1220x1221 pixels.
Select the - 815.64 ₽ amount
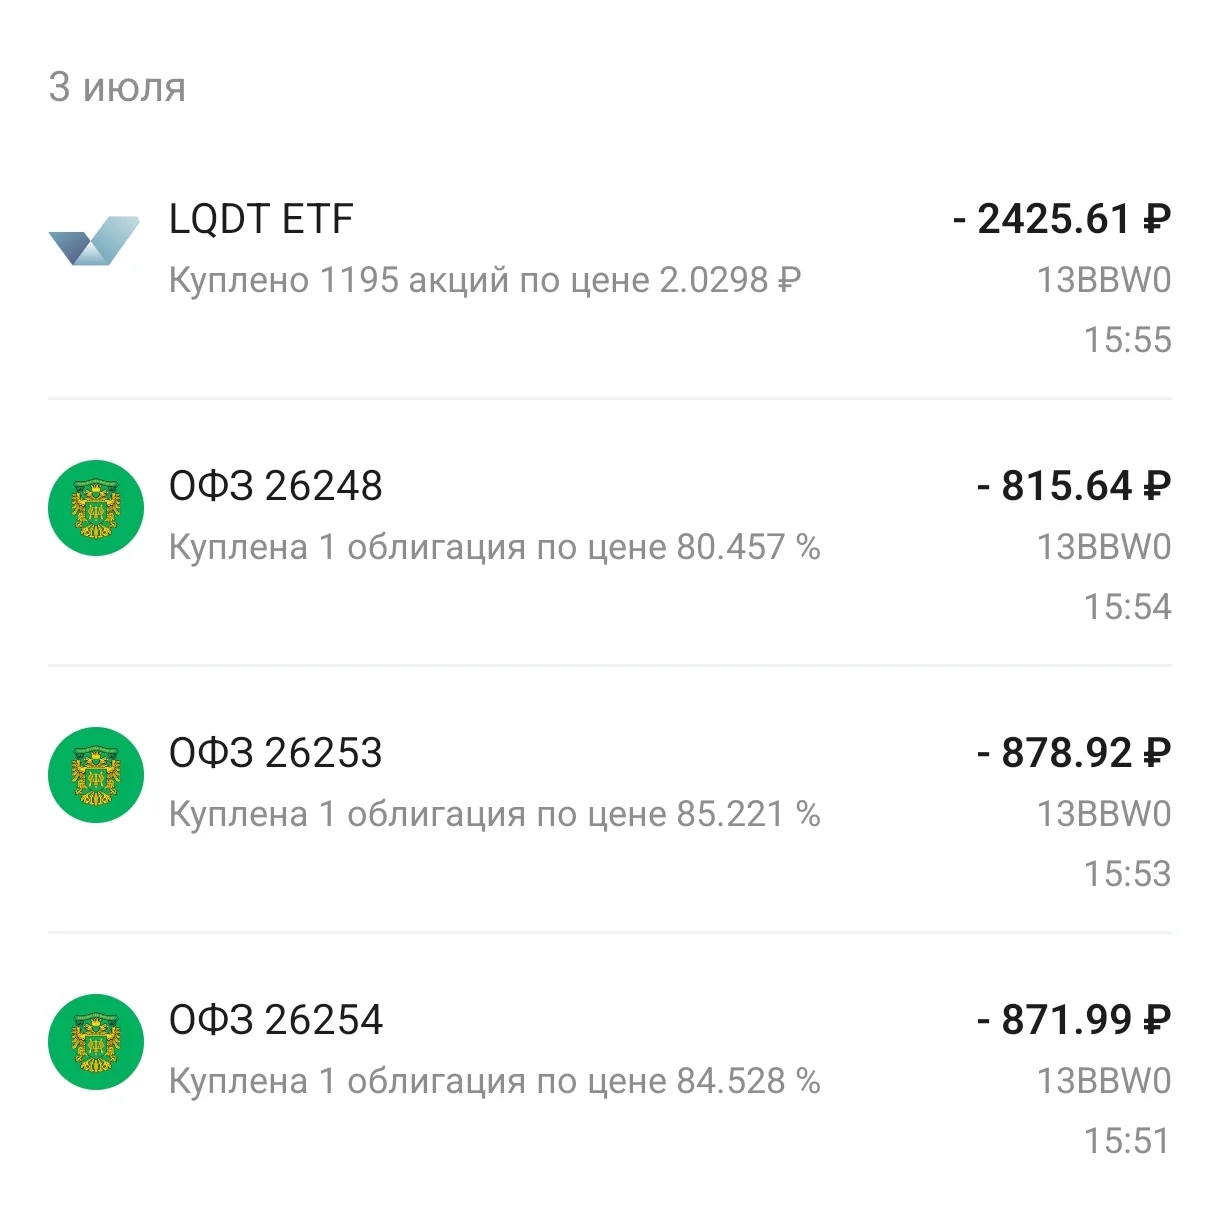click(x=1074, y=486)
